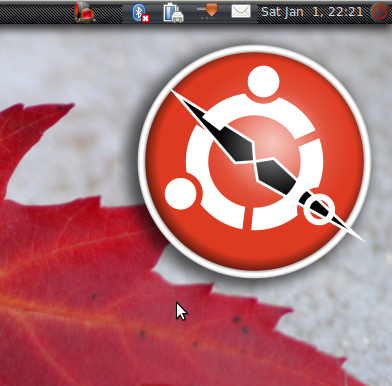Image resolution: width=392 pixels, height=386 pixels.
Task: Open the red power session menu
Action: [380, 12]
